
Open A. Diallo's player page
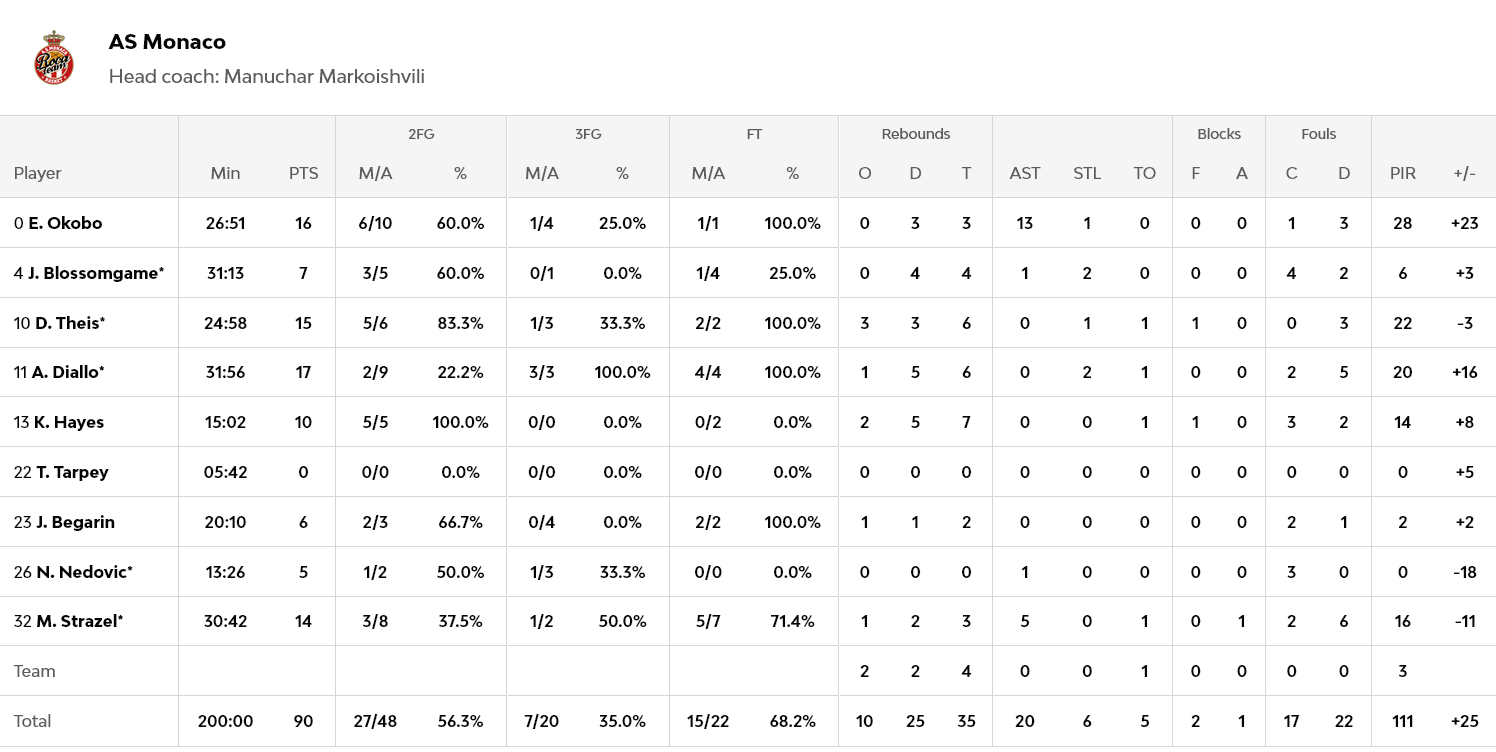click(68, 372)
